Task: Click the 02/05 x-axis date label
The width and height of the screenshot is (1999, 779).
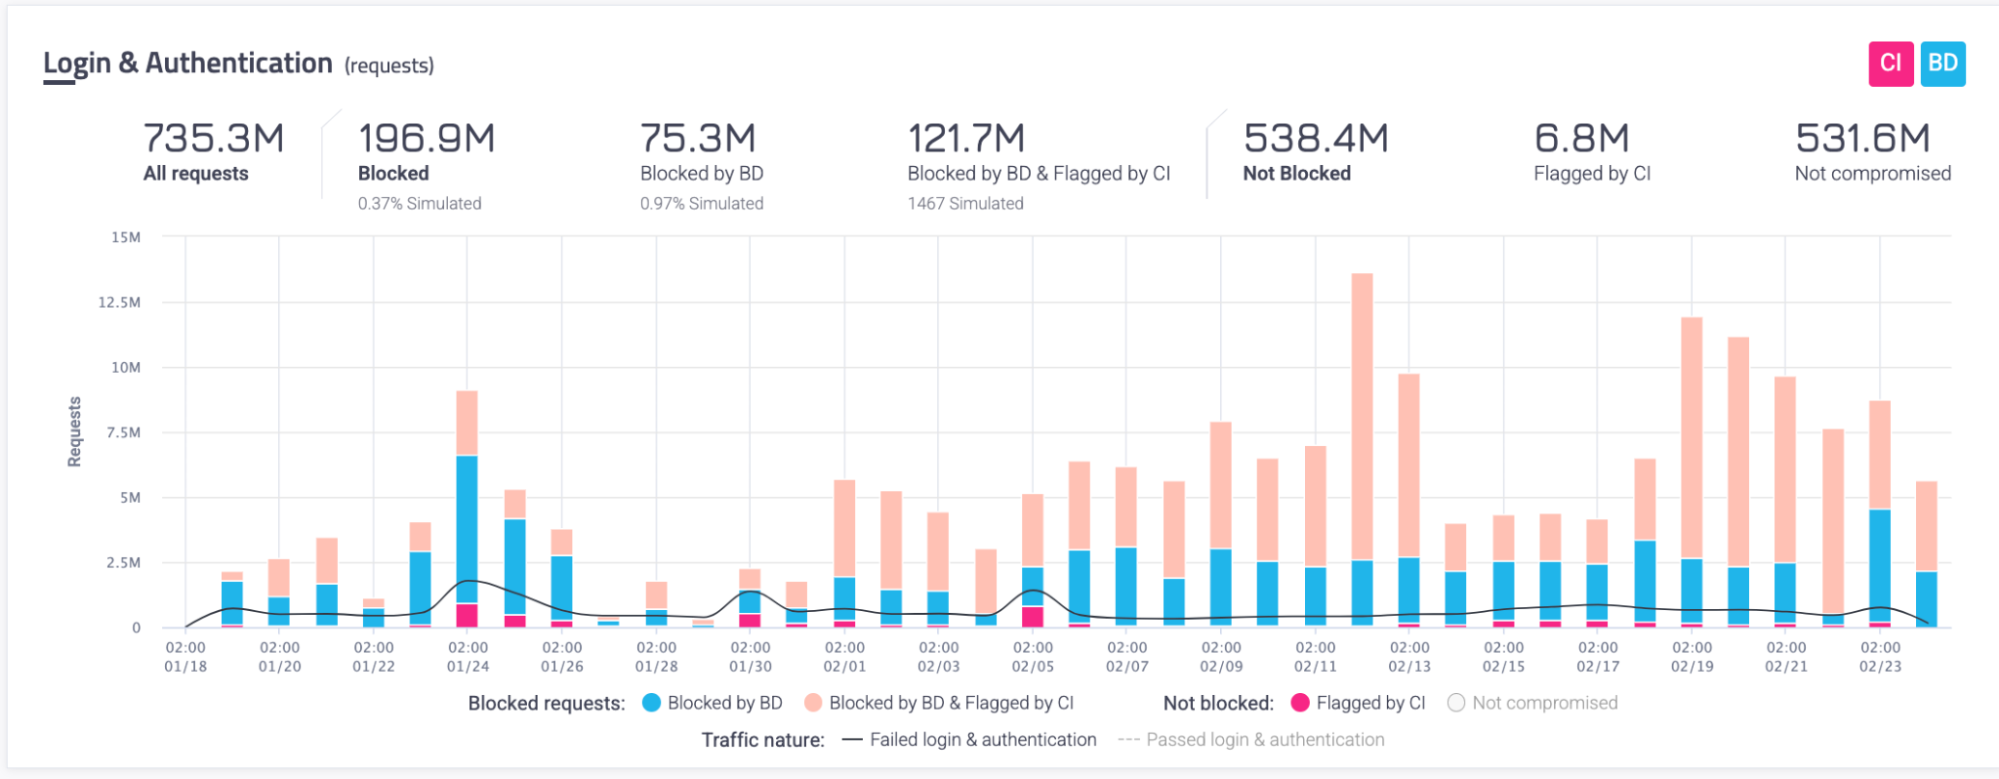Action: [x=1033, y=657]
